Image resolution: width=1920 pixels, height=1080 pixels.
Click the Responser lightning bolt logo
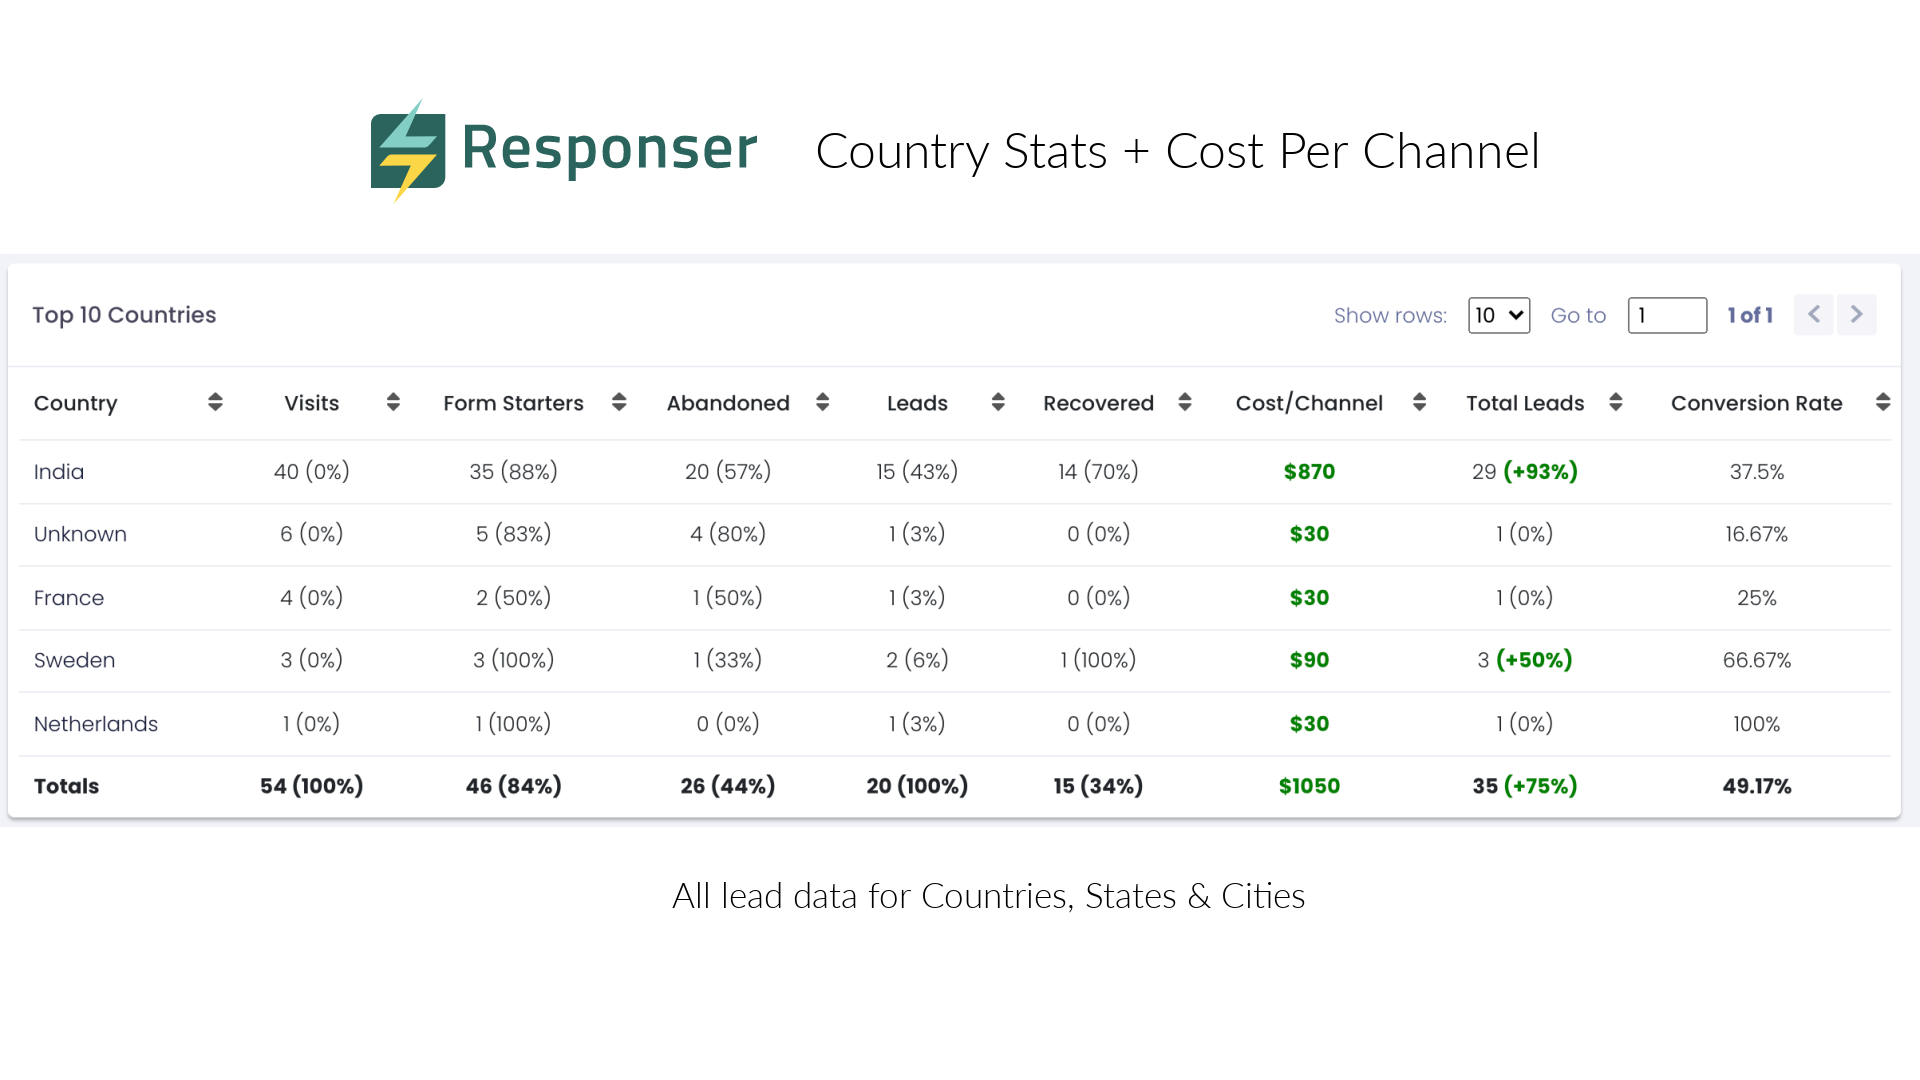[408, 150]
